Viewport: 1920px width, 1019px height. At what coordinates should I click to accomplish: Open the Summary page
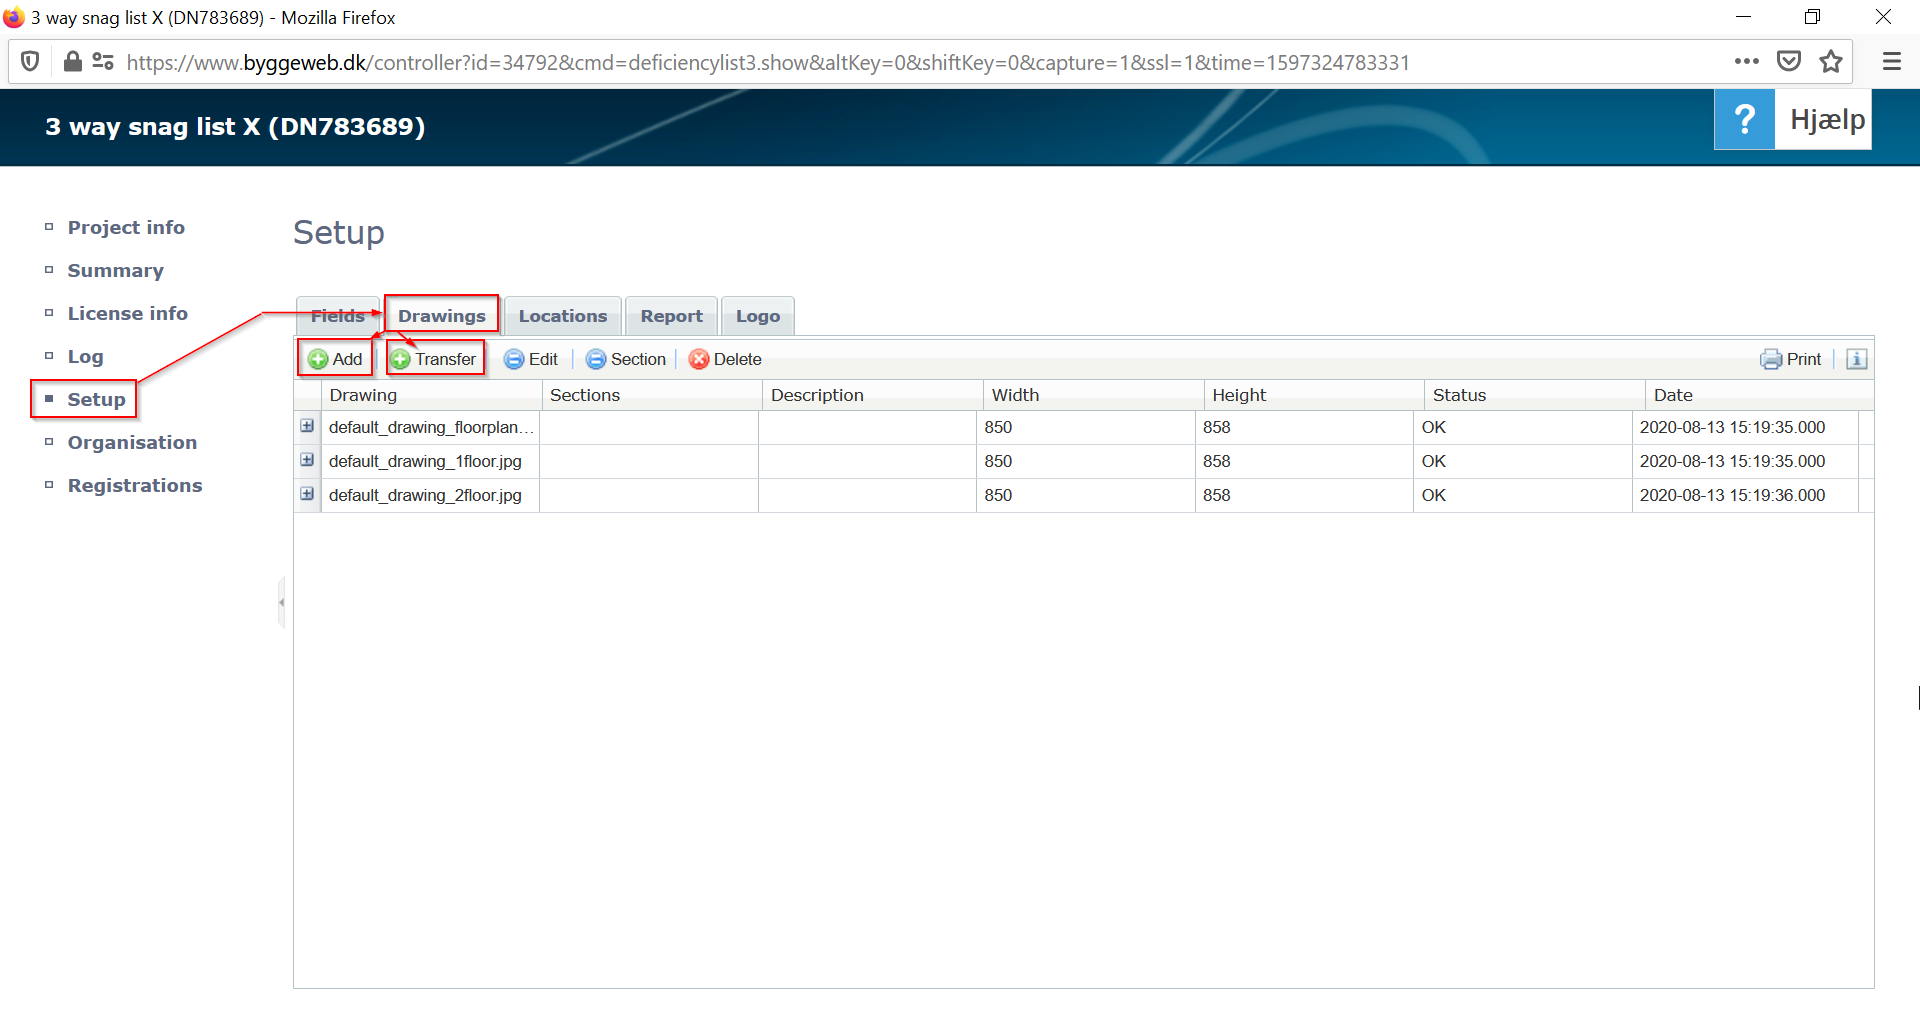115,270
